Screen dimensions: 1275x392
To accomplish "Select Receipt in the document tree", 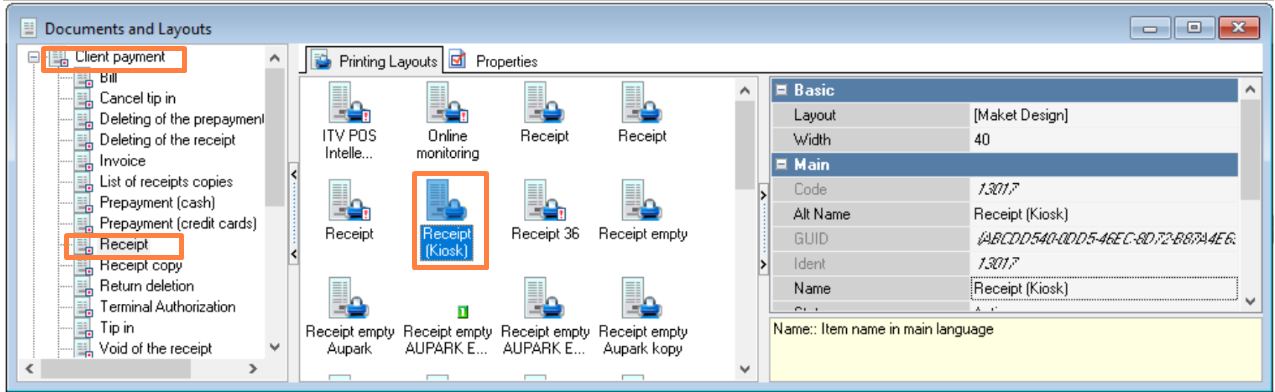I will pyautogui.click(x=124, y=244).
